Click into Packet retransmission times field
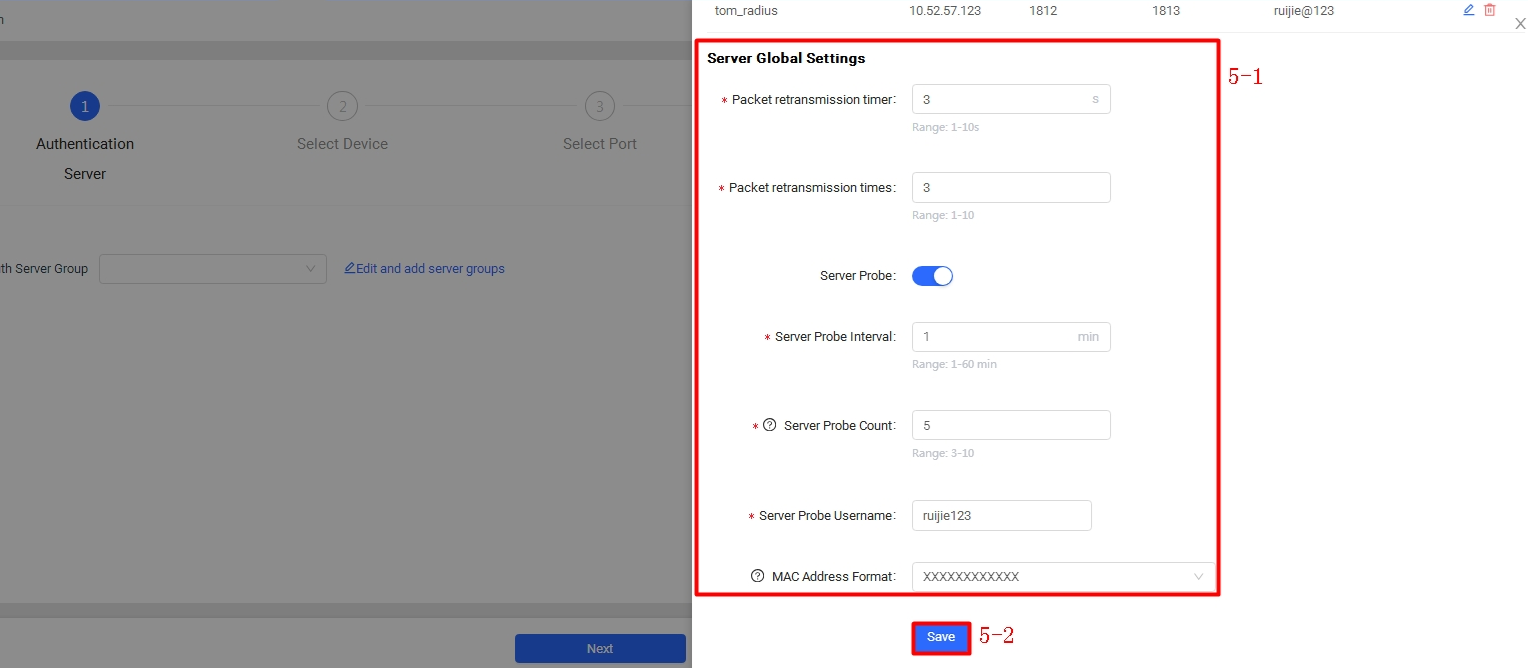This screenshot has height=668, width=1528. pos(1010,188)
